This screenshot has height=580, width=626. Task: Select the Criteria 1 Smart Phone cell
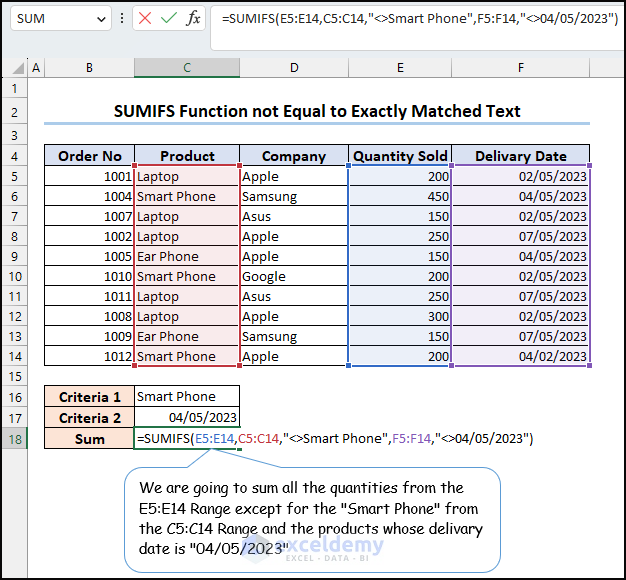click(x=187, y=397)
